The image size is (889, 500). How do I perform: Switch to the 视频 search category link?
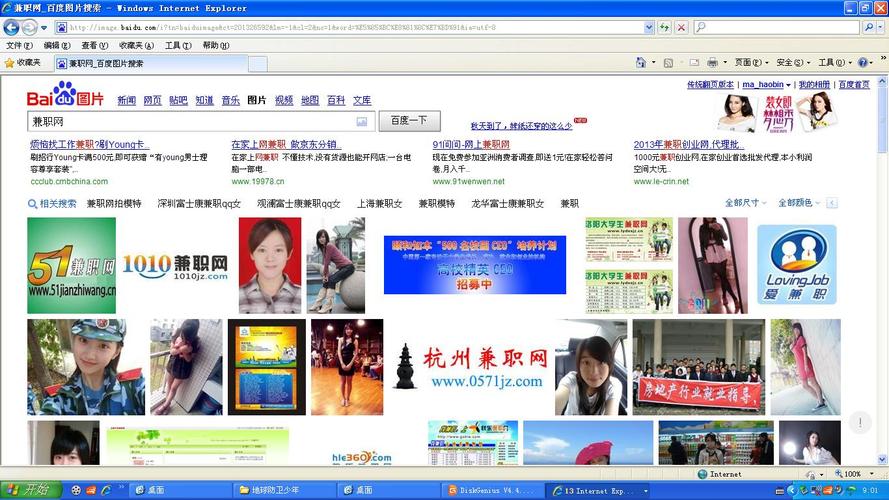(284, 100)
